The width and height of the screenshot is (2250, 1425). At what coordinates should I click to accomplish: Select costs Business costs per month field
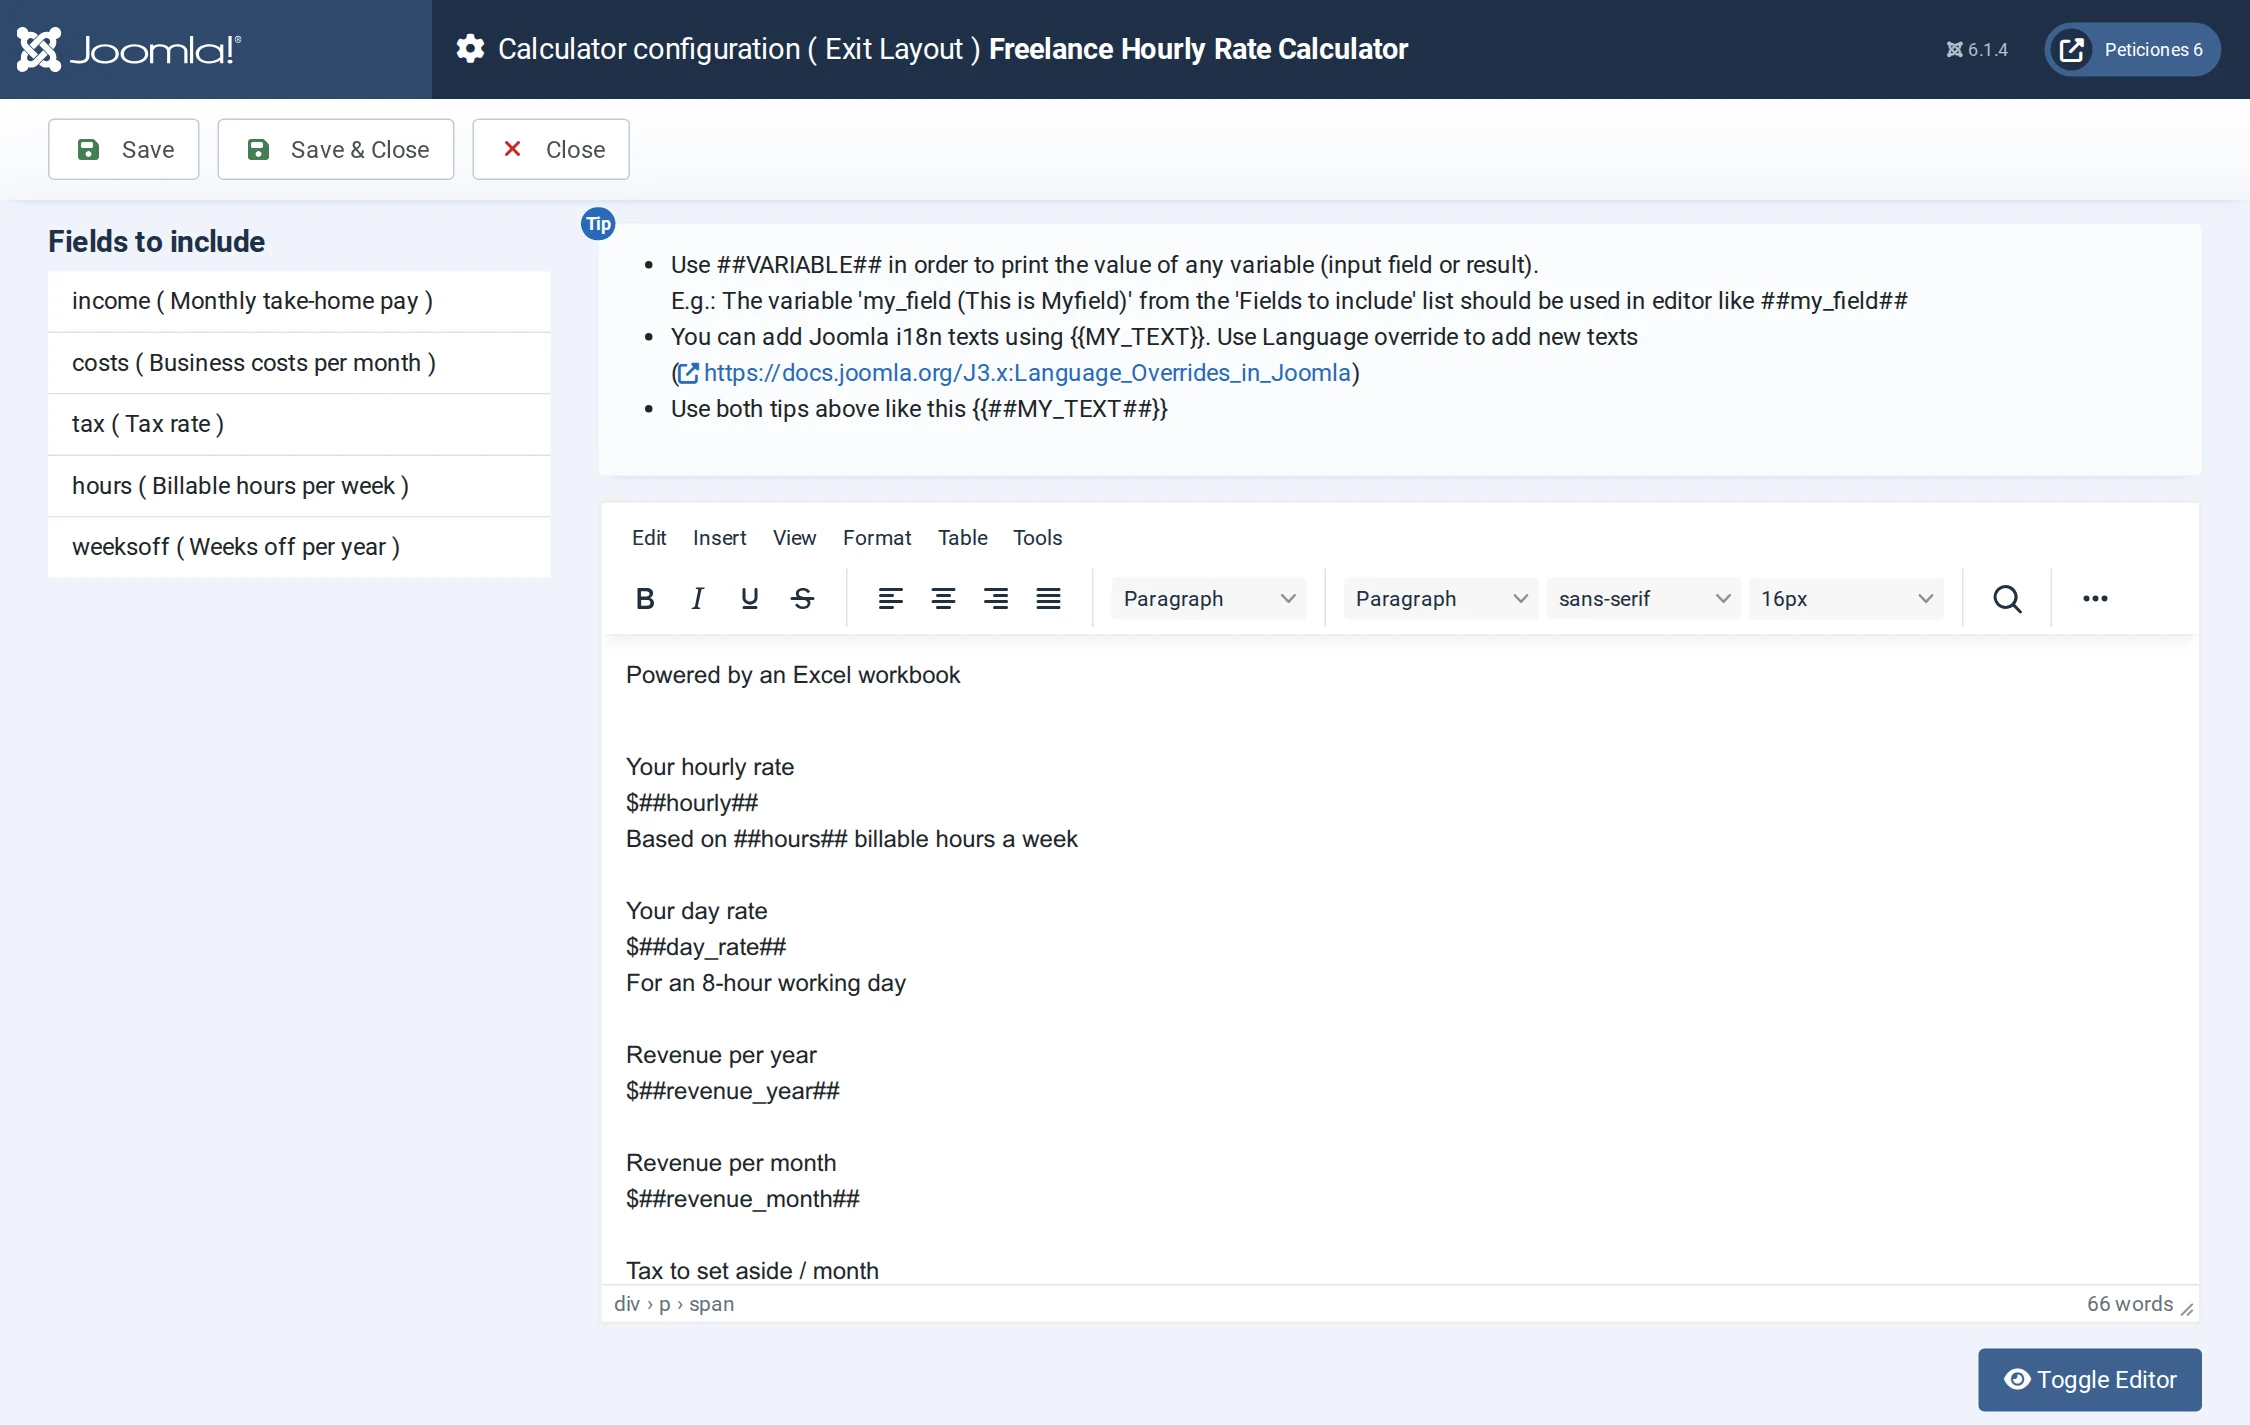(299, 363)
